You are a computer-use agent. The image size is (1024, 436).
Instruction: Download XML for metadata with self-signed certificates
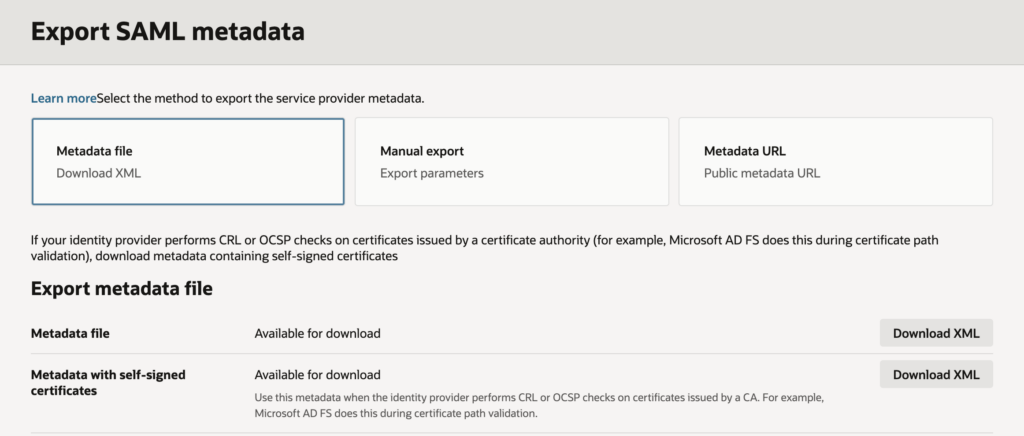(935, 375)
